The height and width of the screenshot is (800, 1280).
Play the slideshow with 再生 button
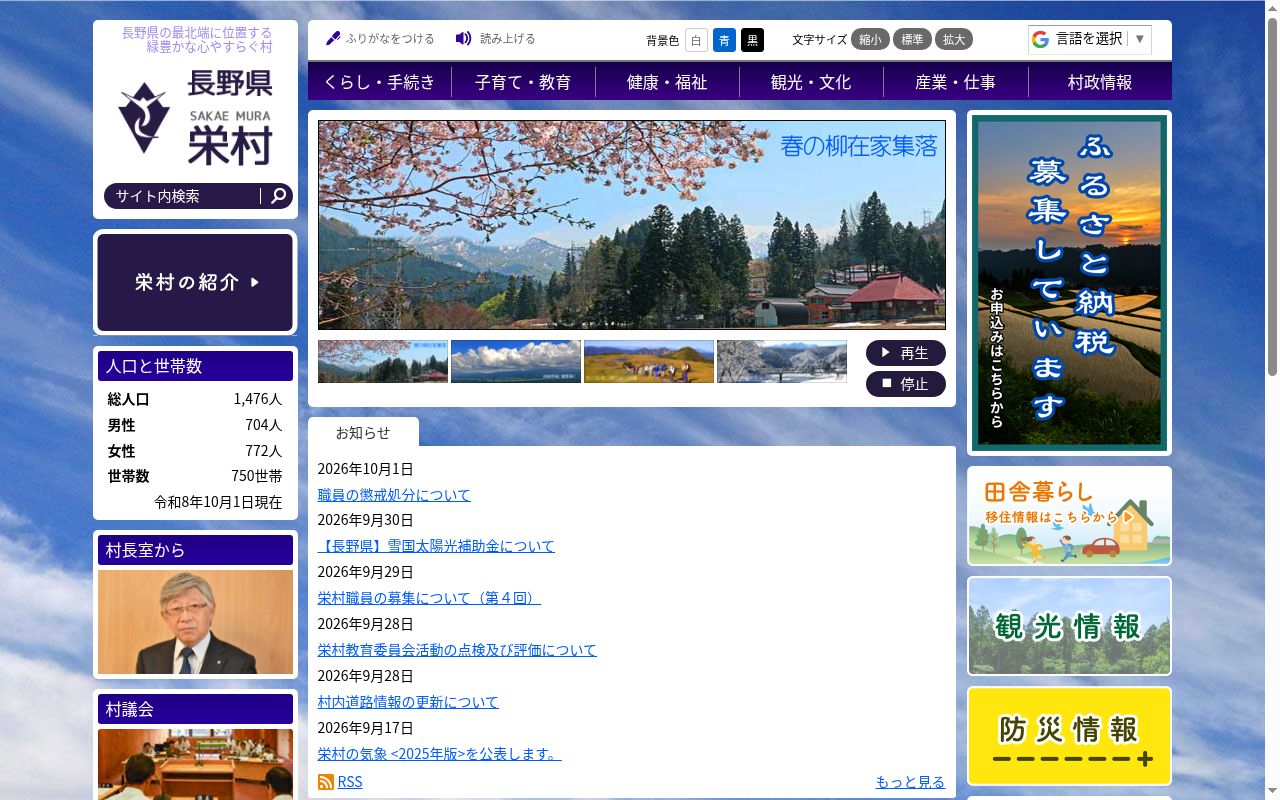[x=906, y=353]
